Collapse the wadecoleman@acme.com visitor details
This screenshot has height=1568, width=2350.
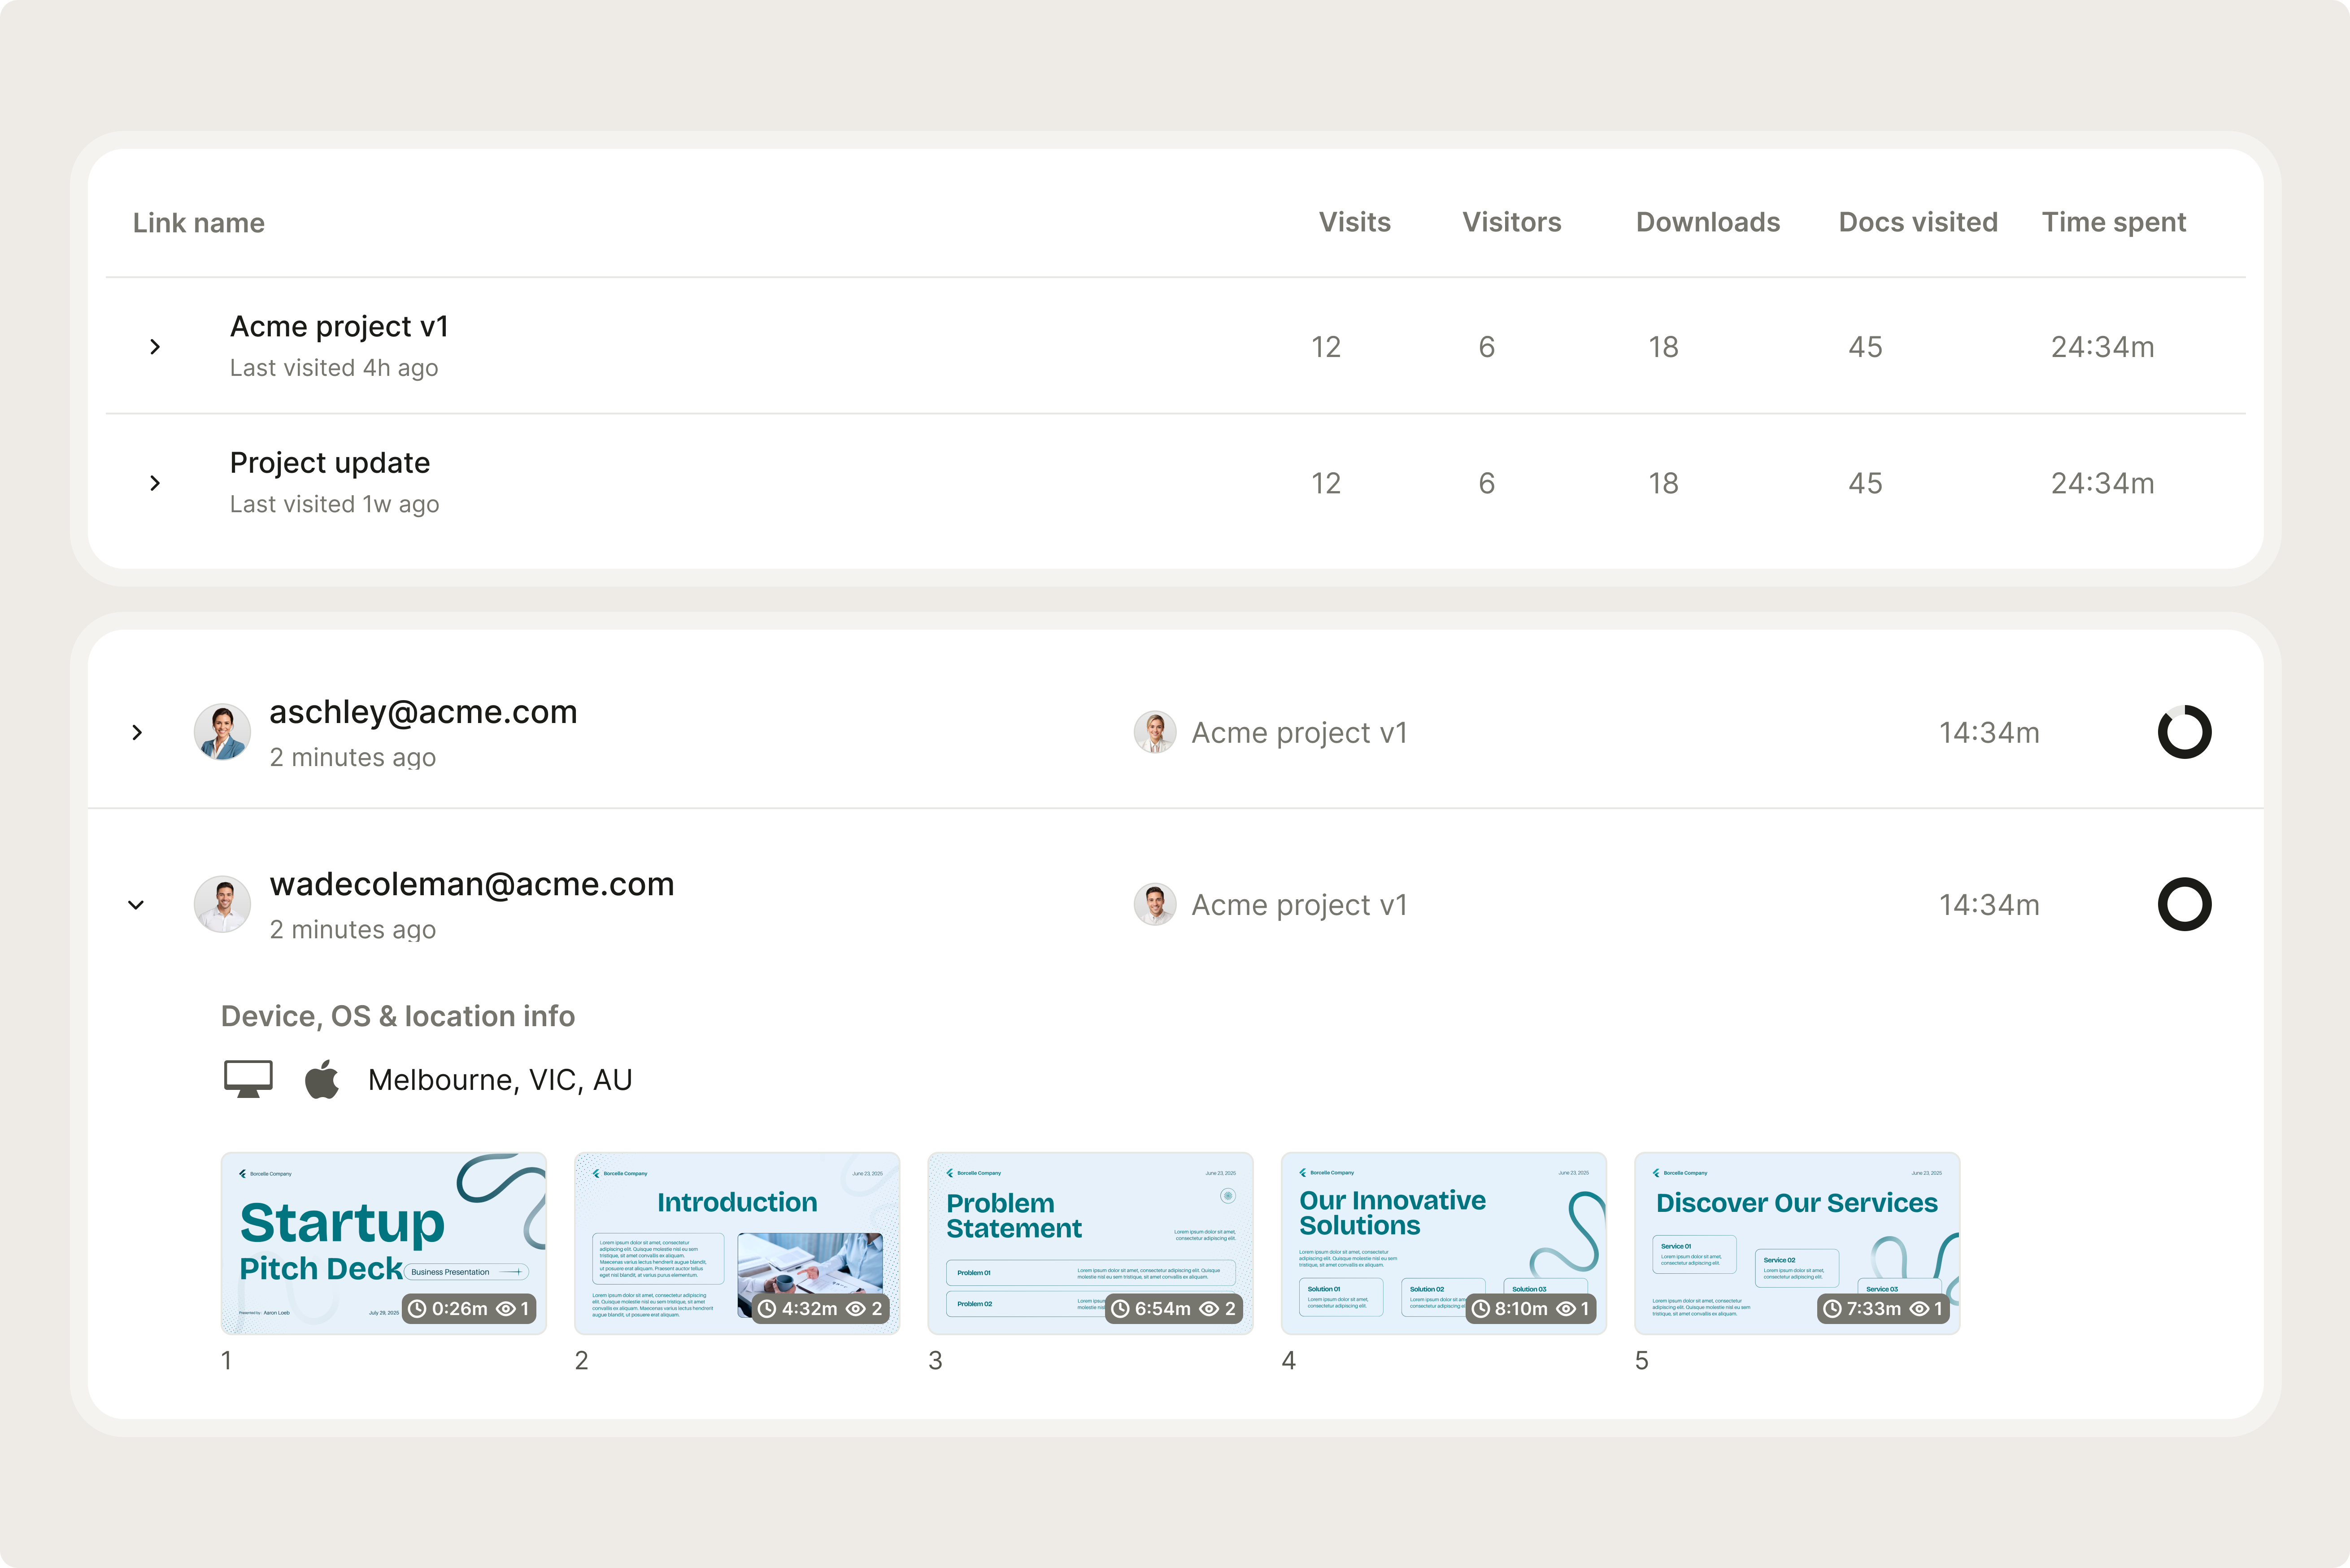(x=136, y=905)
